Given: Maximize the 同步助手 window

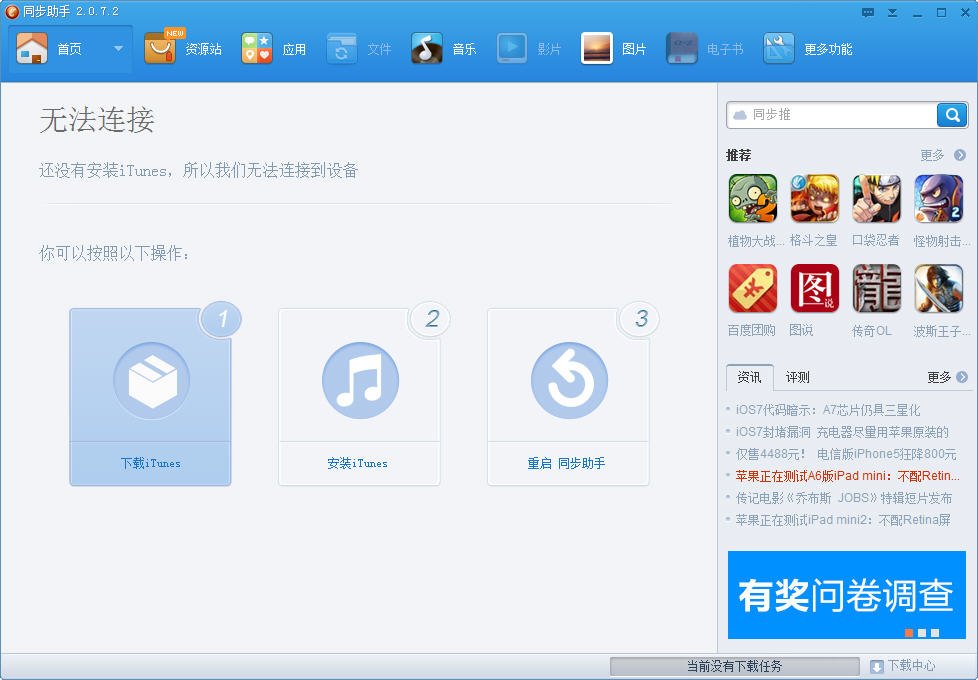Looking at the screenshot, I should click(x=941, y=12).
